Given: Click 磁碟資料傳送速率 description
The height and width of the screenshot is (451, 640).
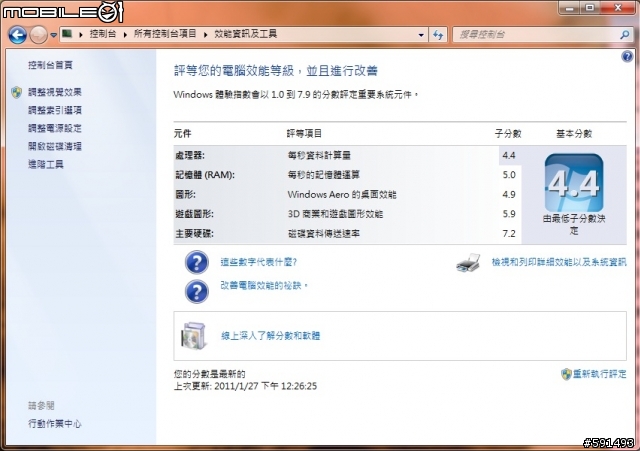Looking at the screenshot, I should point(324,234).
